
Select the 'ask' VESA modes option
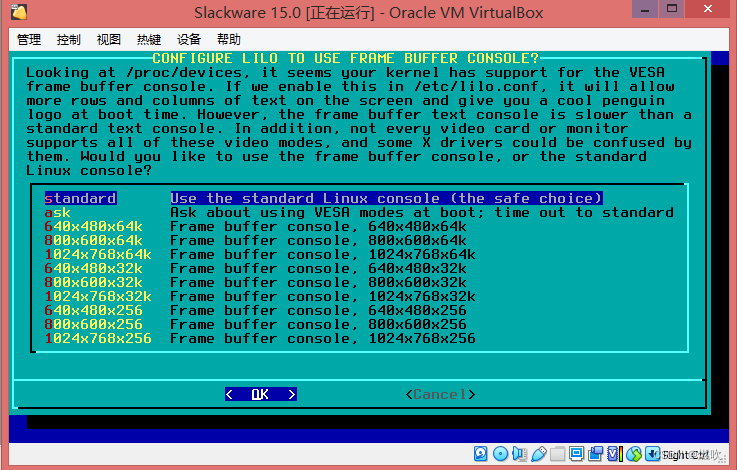(359, 212)
